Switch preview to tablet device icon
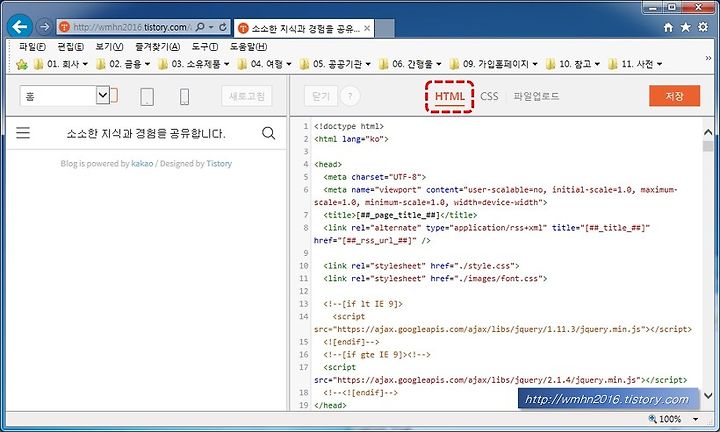This screenshot has width=720, height=432. [147, 96]
